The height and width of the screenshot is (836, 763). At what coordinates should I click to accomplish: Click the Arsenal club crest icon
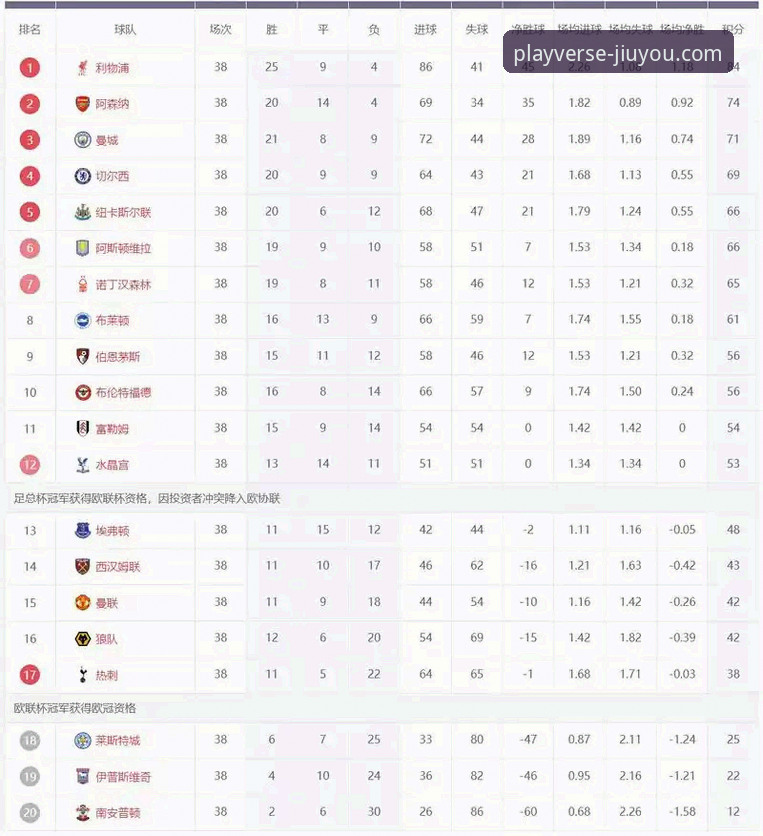pos(82,104)
